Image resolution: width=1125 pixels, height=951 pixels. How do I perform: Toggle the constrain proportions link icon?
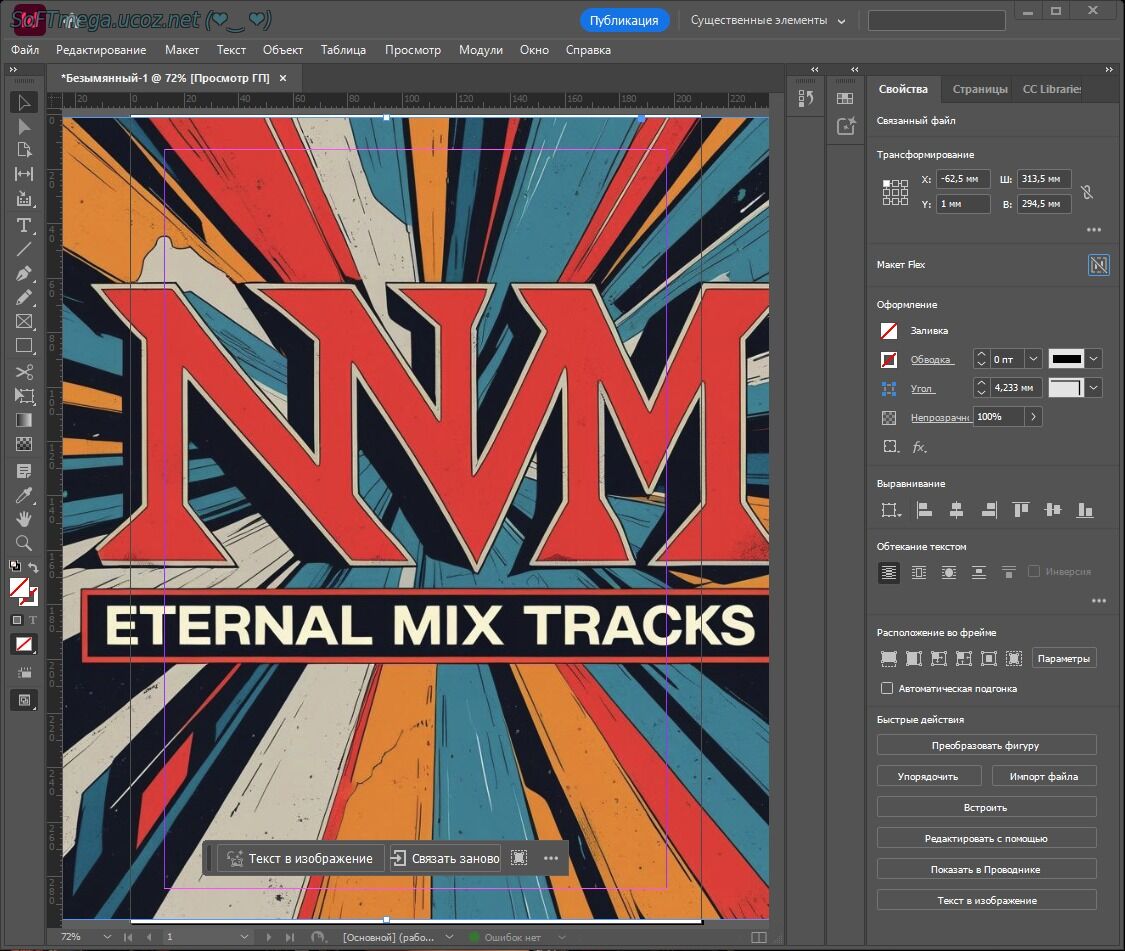pos(1087,191)
